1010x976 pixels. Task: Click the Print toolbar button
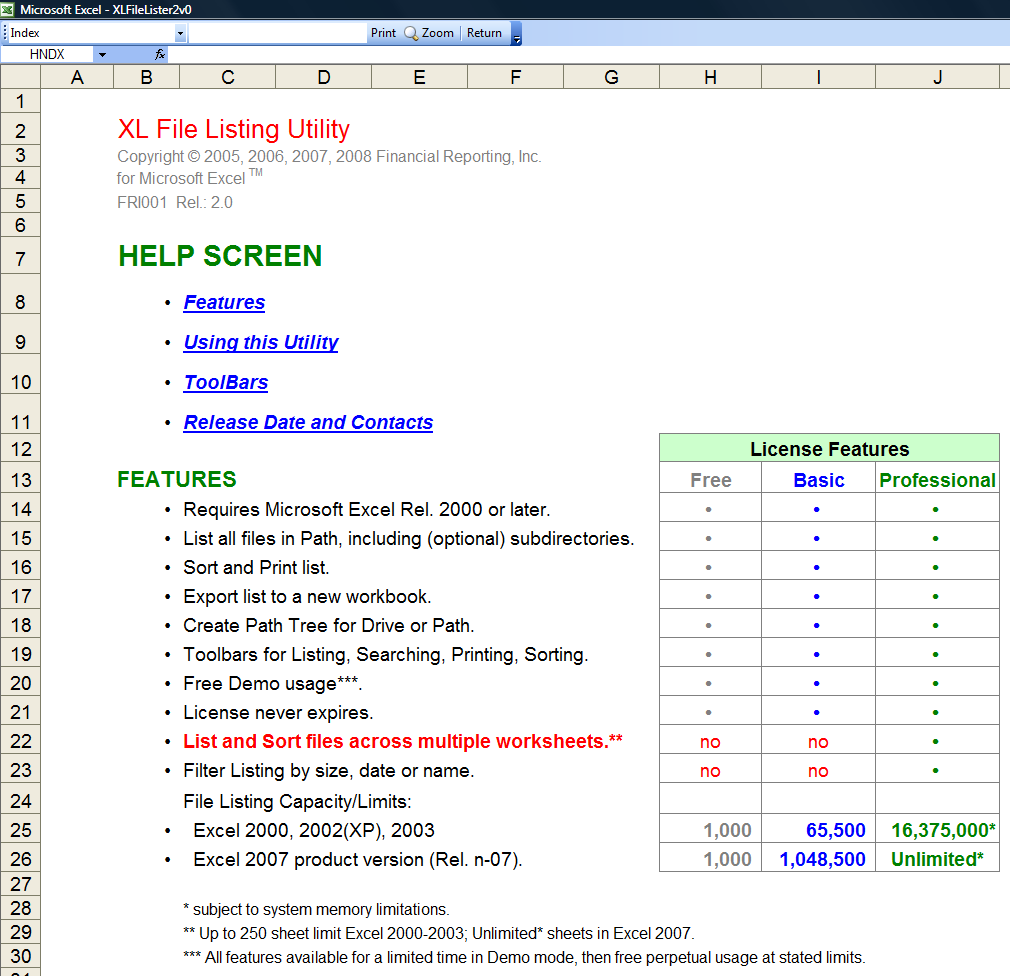tap(383, 33)
